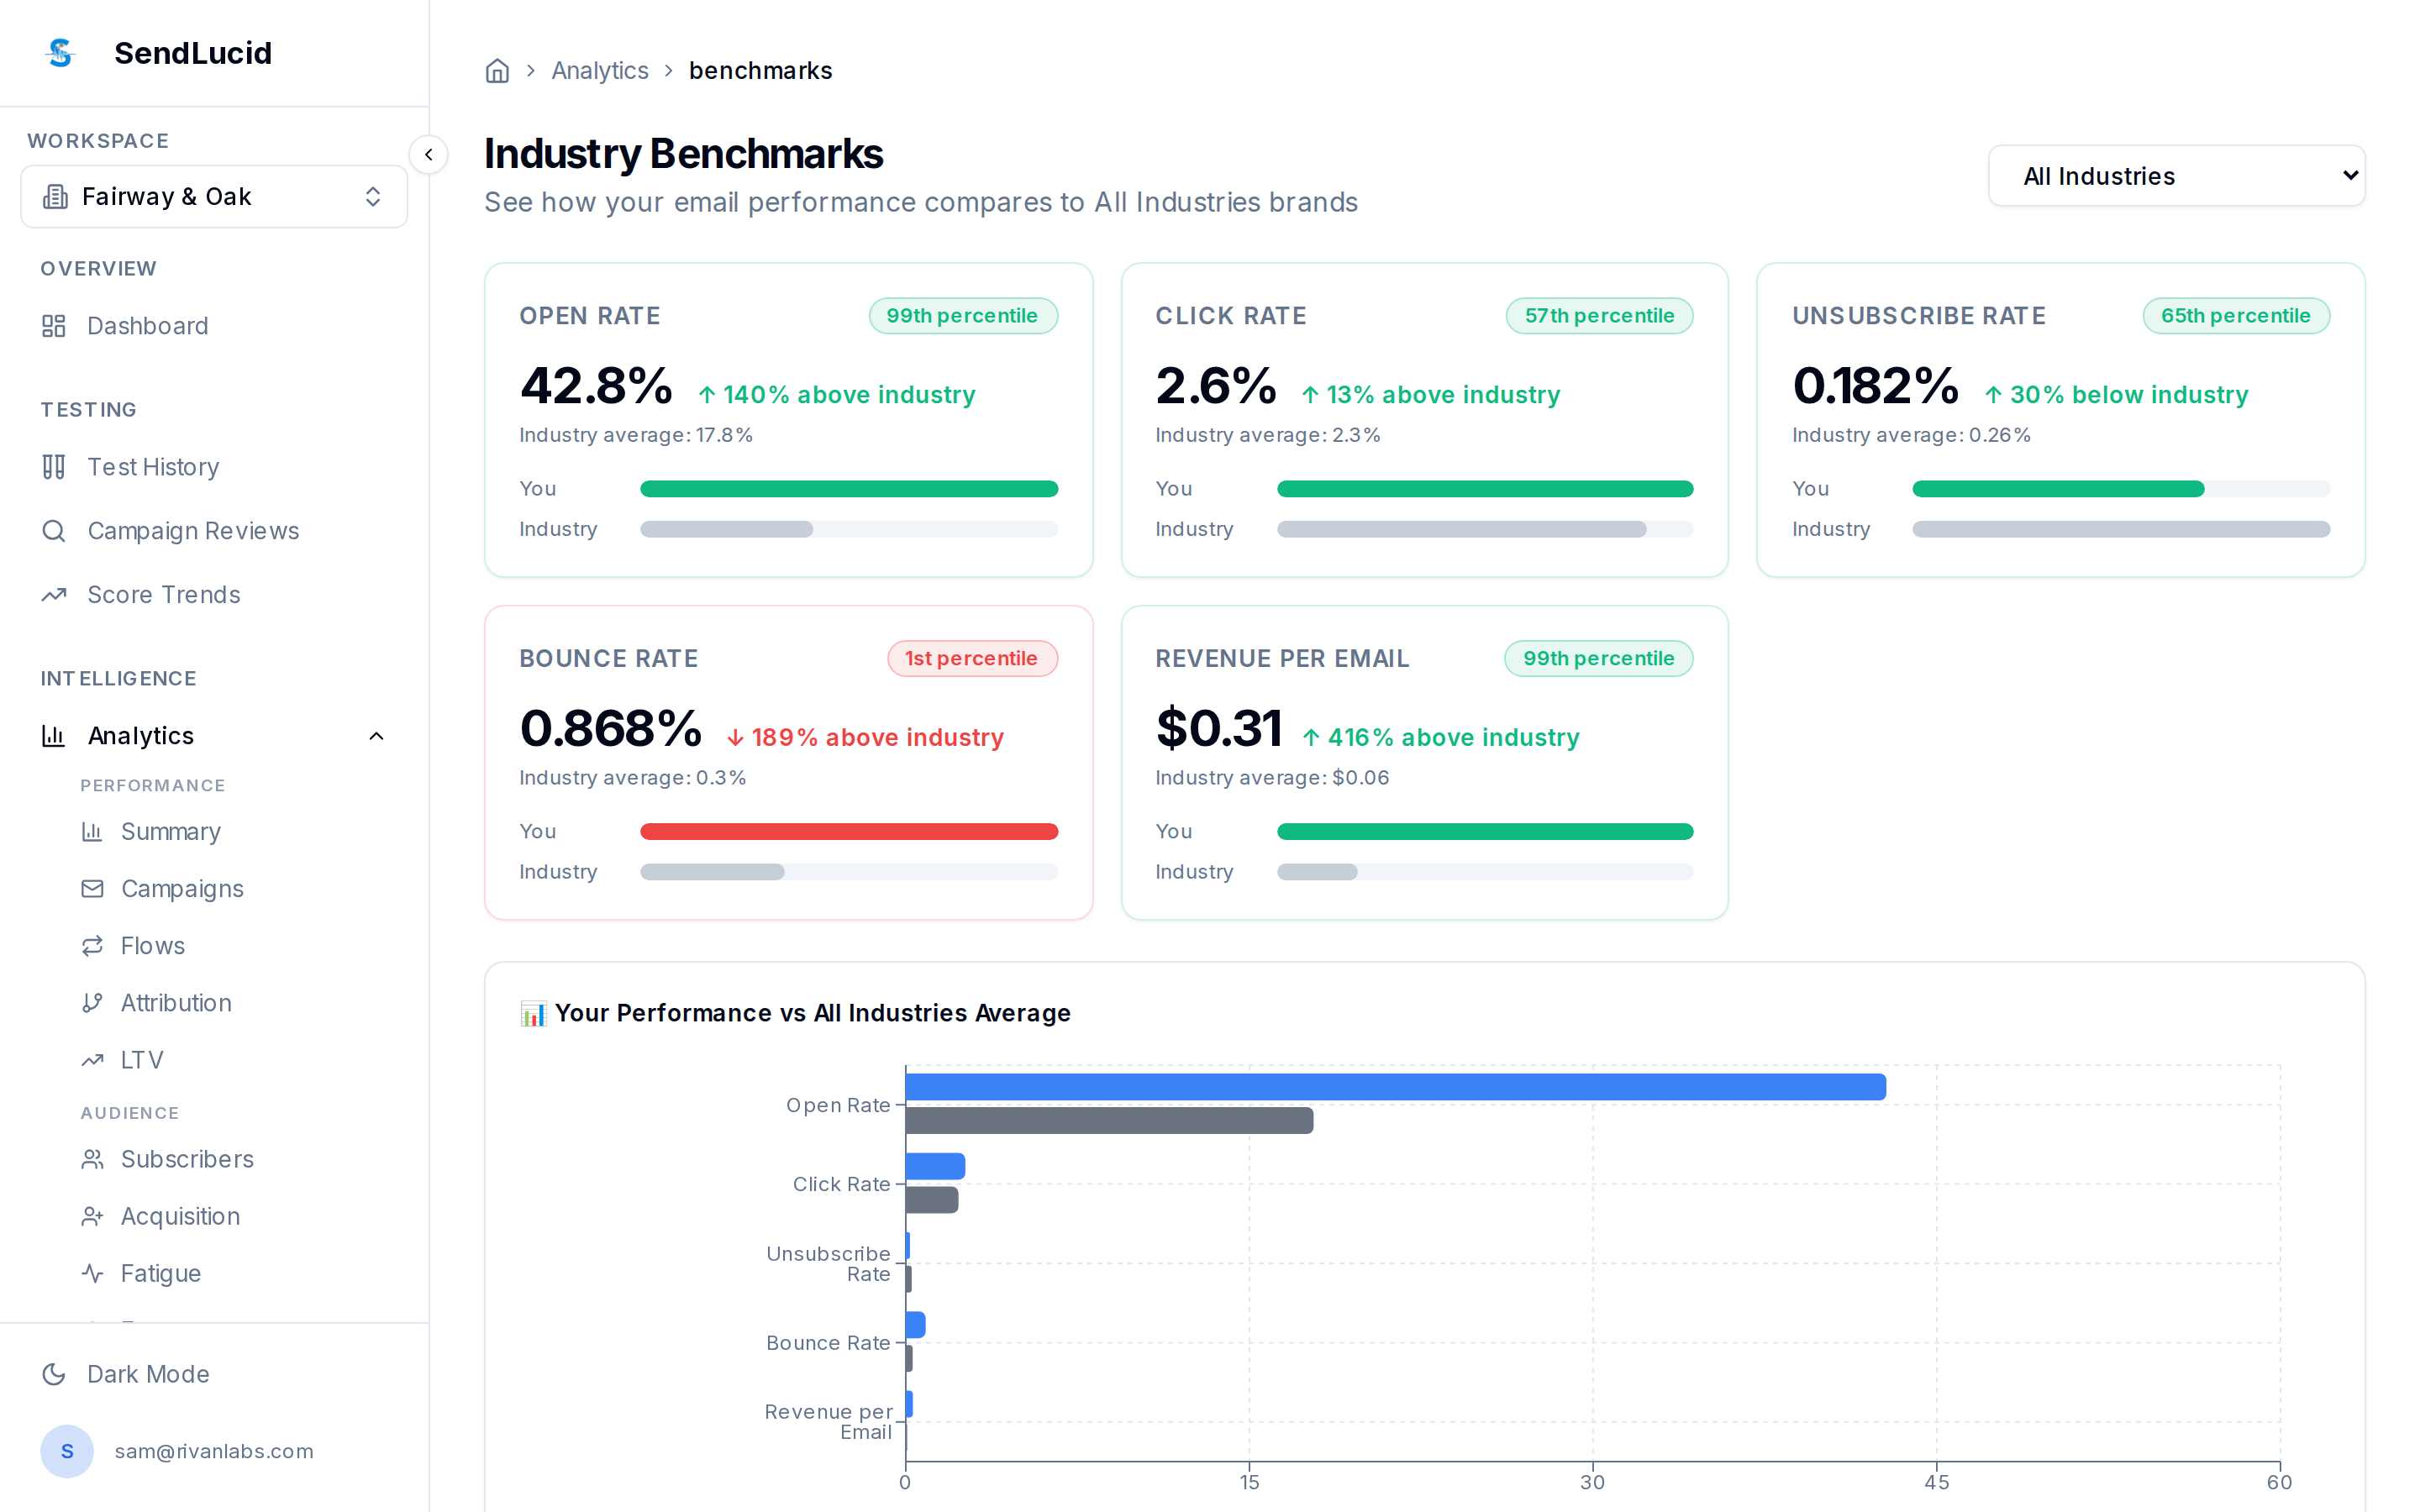Click the Analytics bar chart icon
The image size is (2420, 1512).
tap(54, 736)
